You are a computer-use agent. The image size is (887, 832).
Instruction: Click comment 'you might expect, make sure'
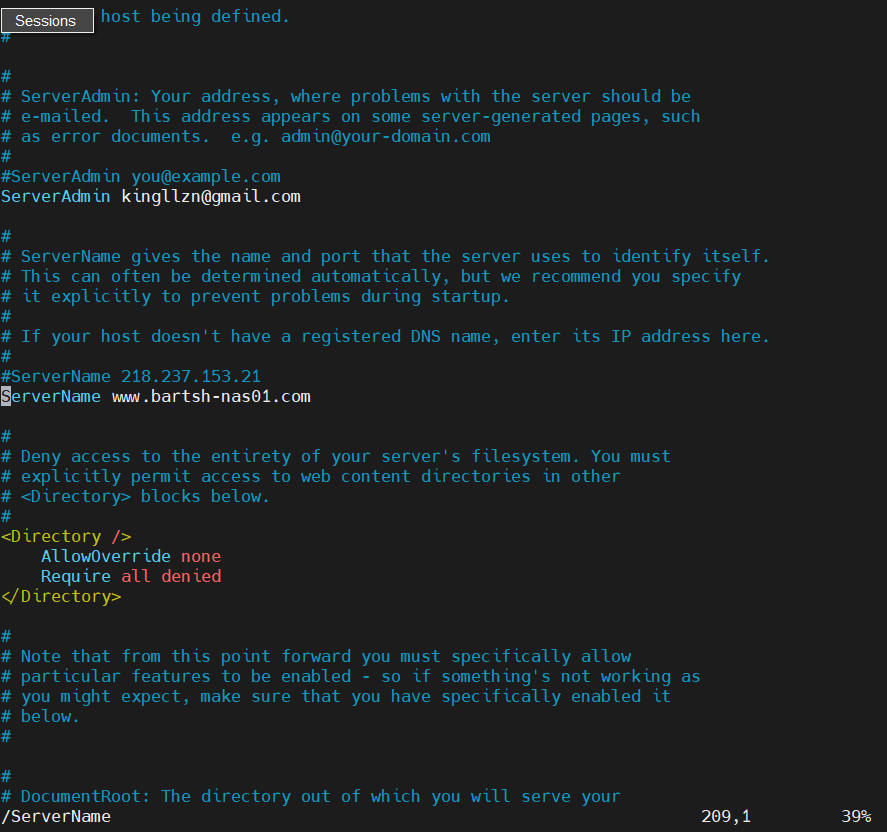[x=335, y=697]
